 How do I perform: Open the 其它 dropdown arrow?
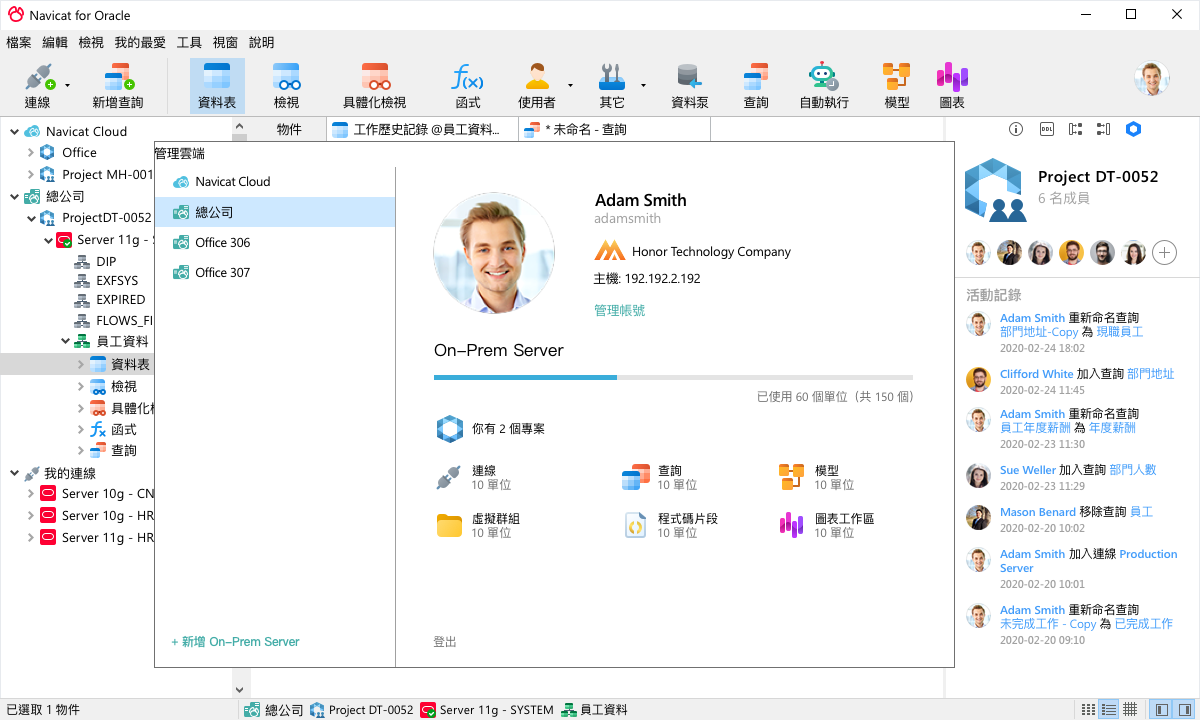643,86
